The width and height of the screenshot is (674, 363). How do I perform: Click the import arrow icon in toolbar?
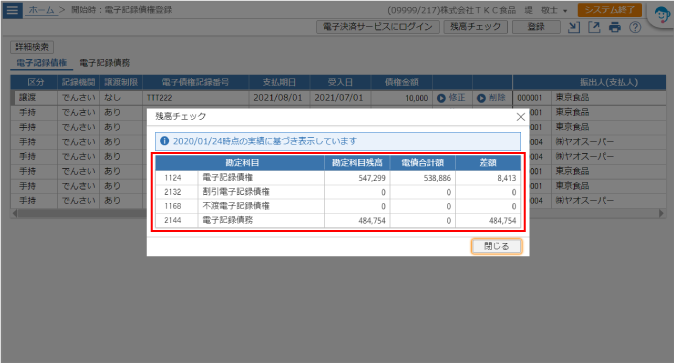pyautogui.click(x=573, y=27)
